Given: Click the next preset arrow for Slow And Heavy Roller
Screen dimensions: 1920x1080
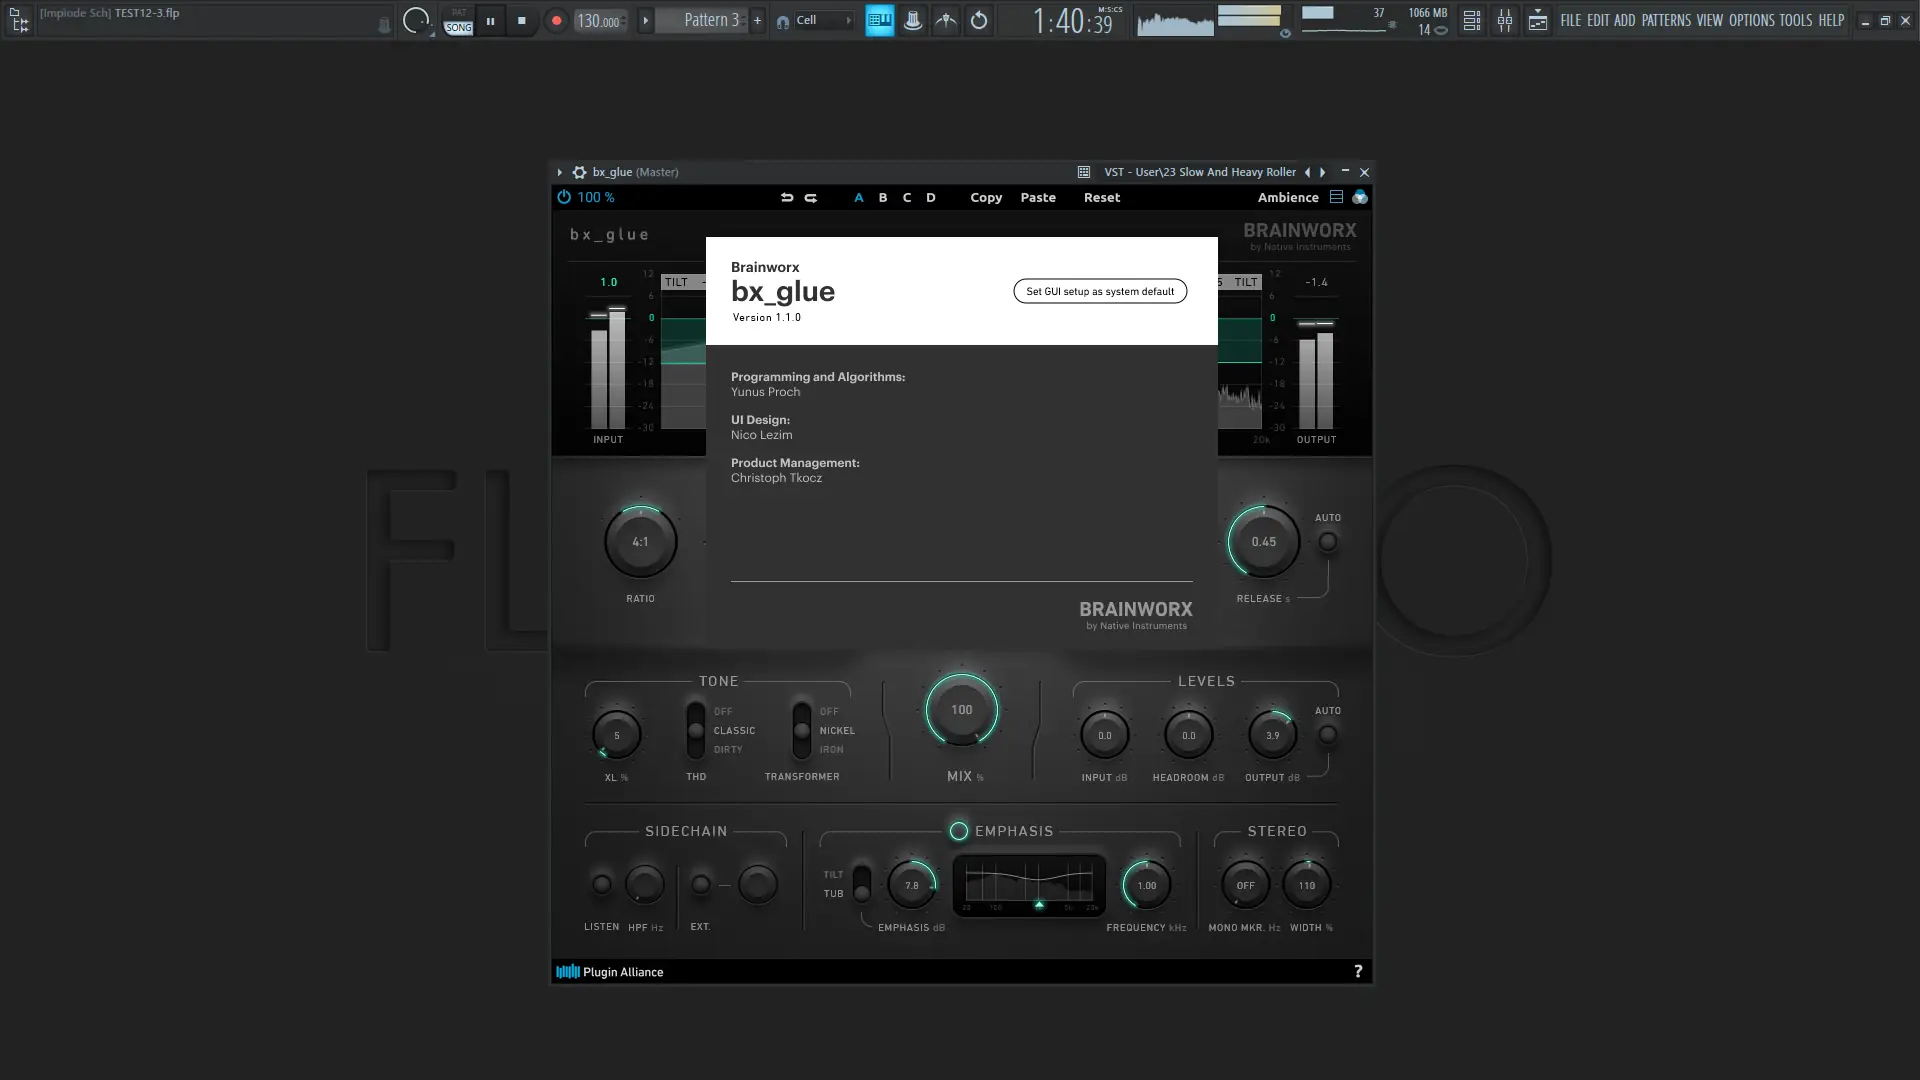Looking at the screenshot, I should (1321, 172).
